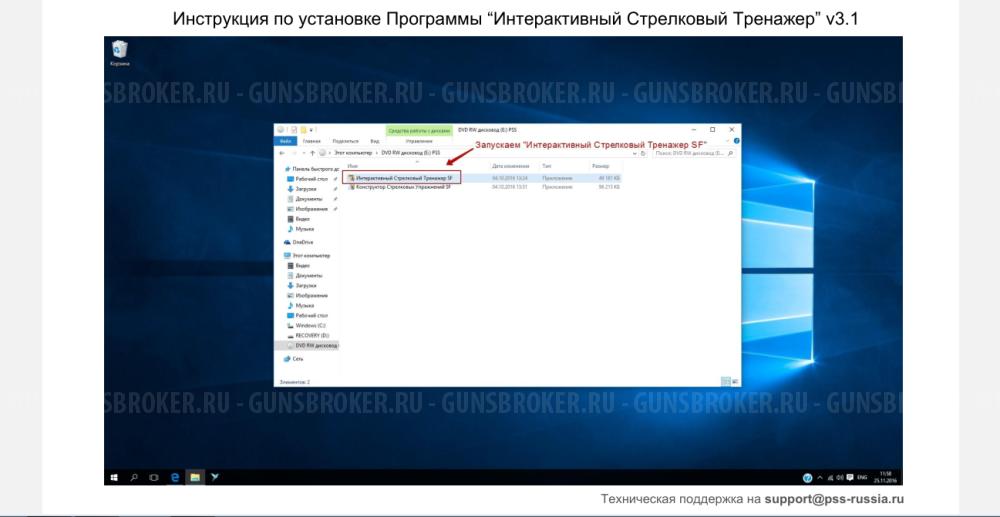The height and width of the screenshot is (517, 1000).
Task: Switch to the Главная ribbon tab
Action: (x=312, y=141)
